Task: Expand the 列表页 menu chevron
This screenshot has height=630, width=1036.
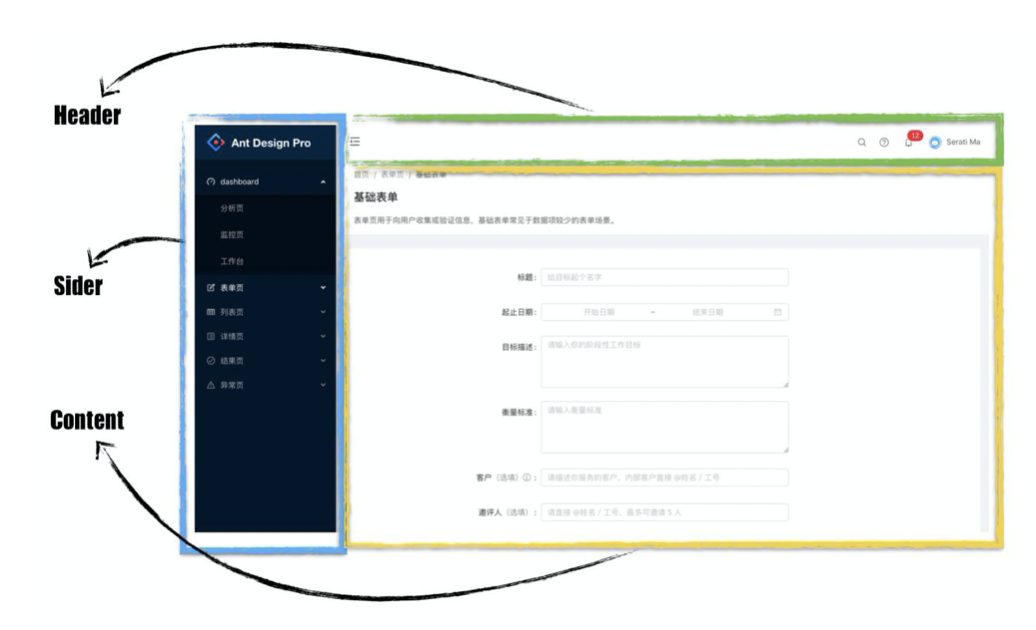Action: click(321, 310)
